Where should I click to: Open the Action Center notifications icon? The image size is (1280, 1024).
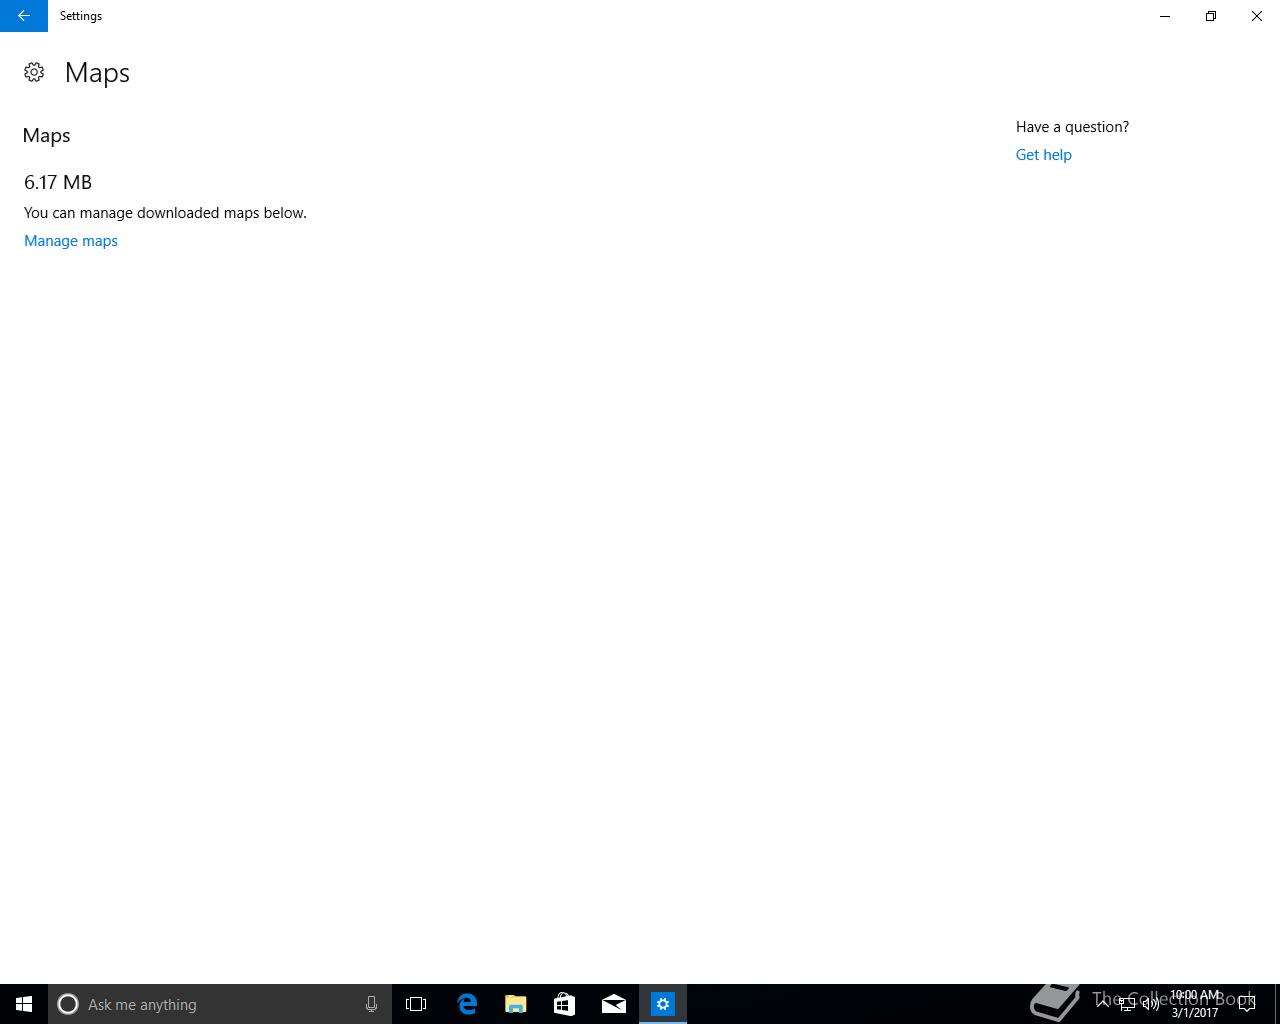coord(1247,1004)
